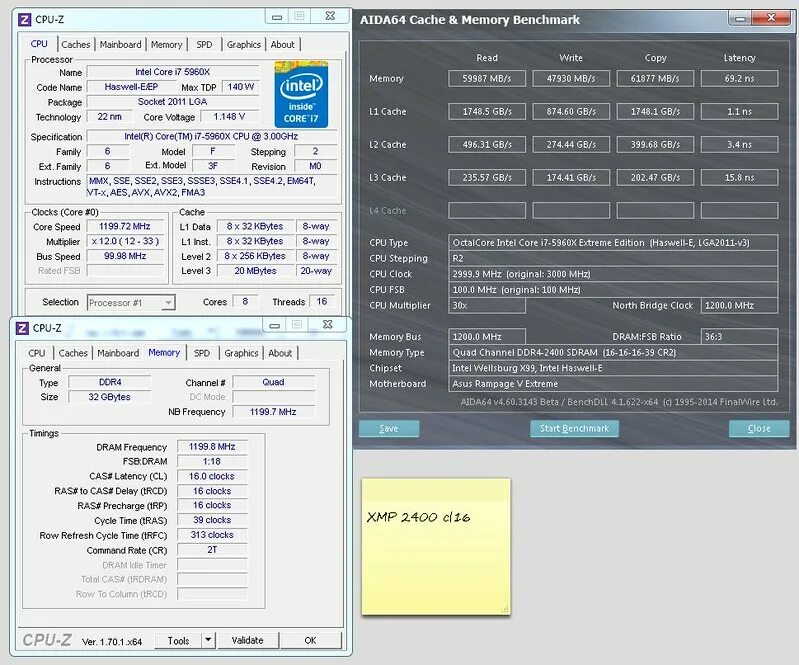Click the Validate button in CPU-Z

point(248,640)
